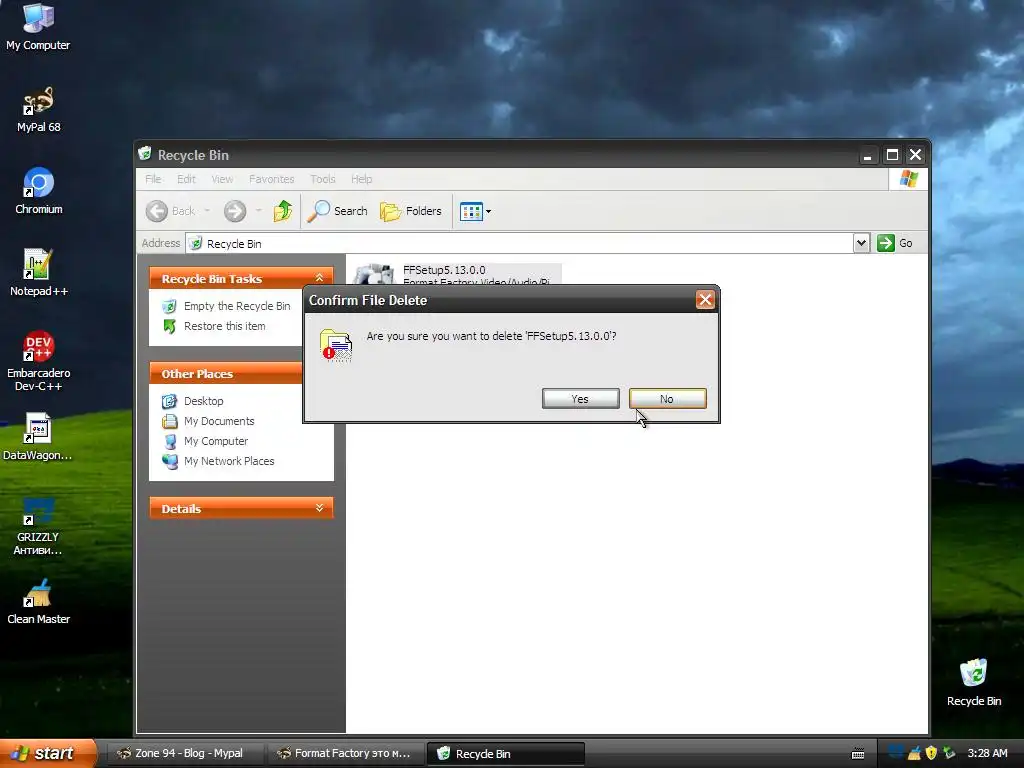Open My Computer desktop icon

point(38,27)
